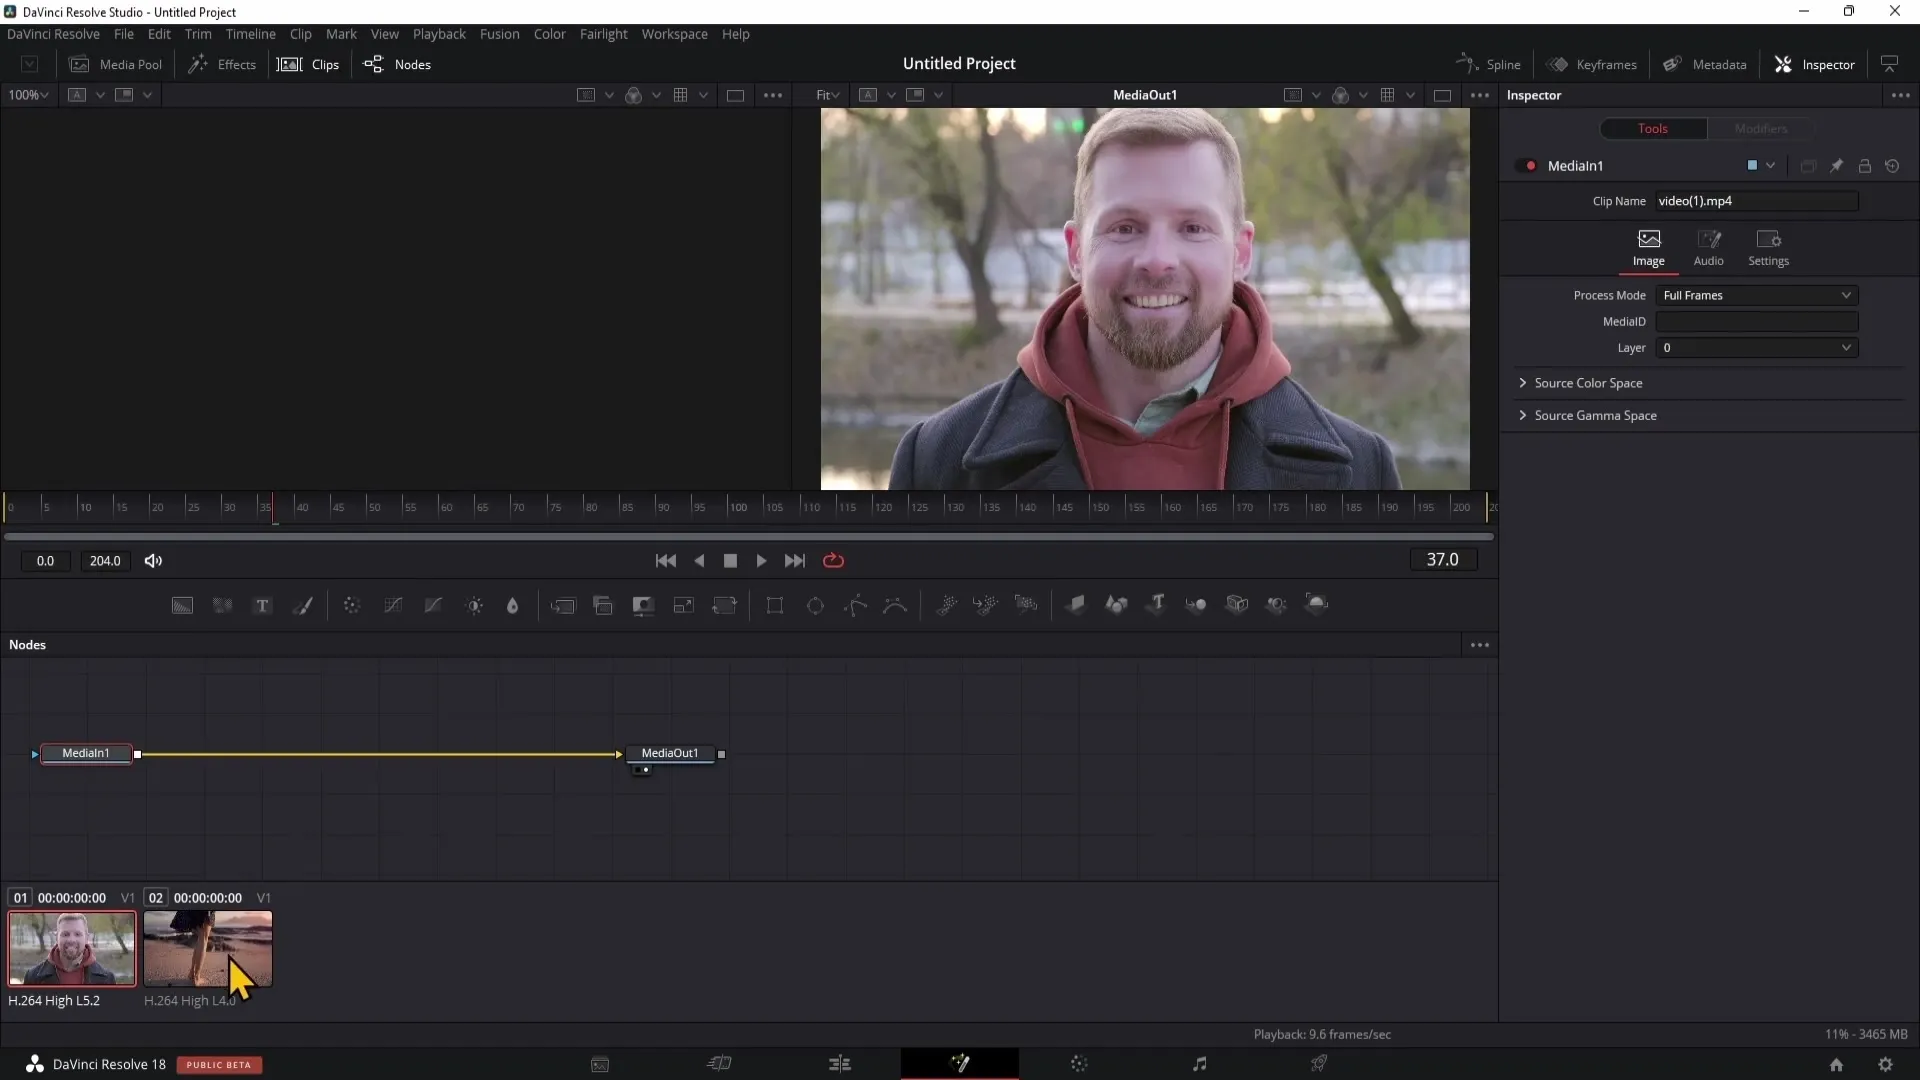Open the Fairlight page
This screenshot has height=1080, width=1920.
[1199, 1064]
